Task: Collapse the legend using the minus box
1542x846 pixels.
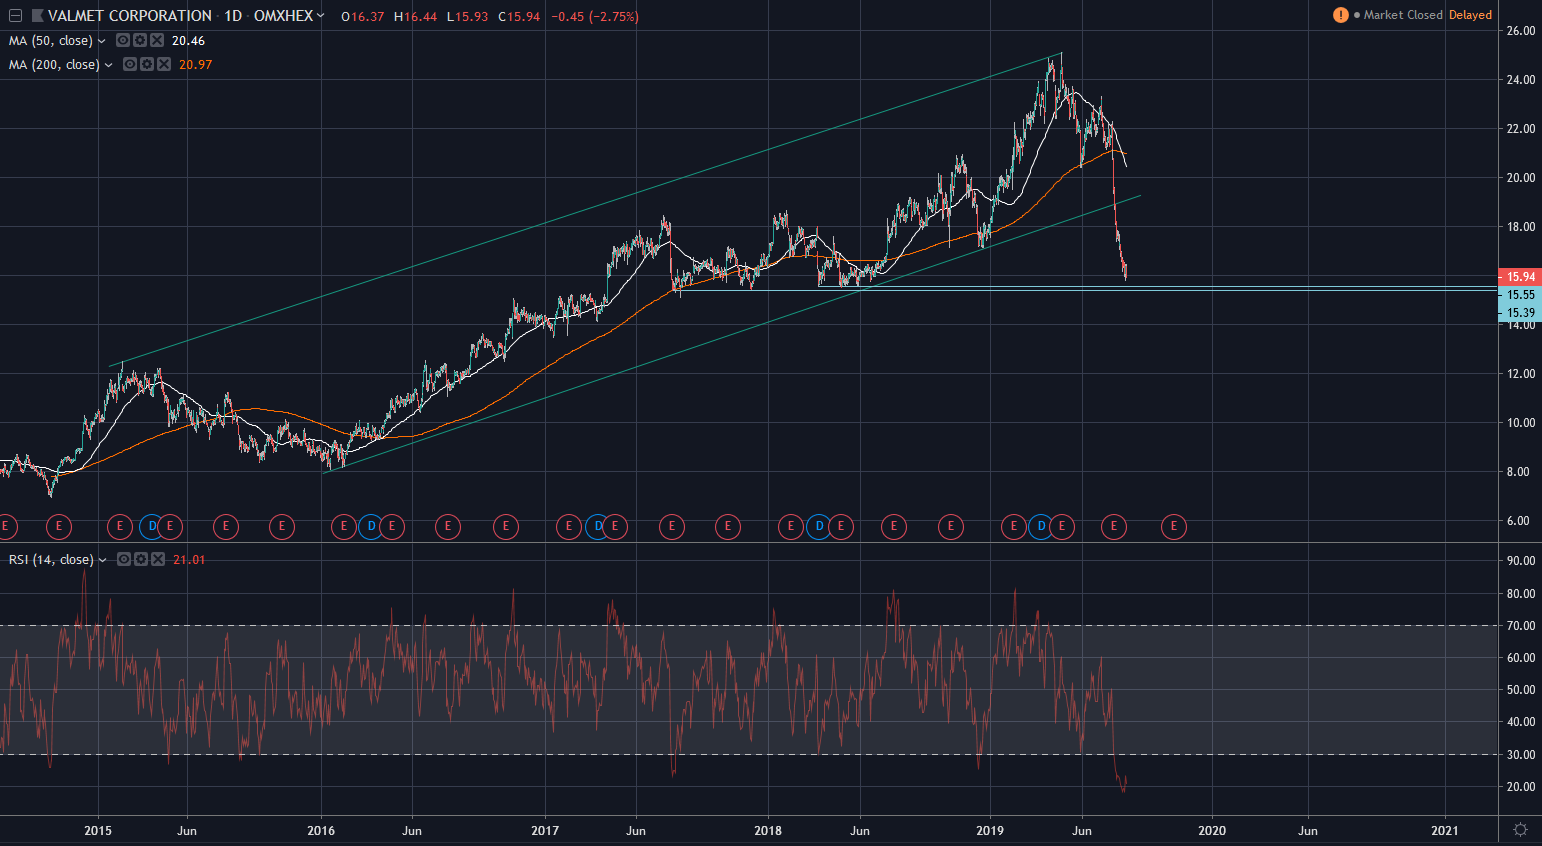Action: click(x=15, y=16)
